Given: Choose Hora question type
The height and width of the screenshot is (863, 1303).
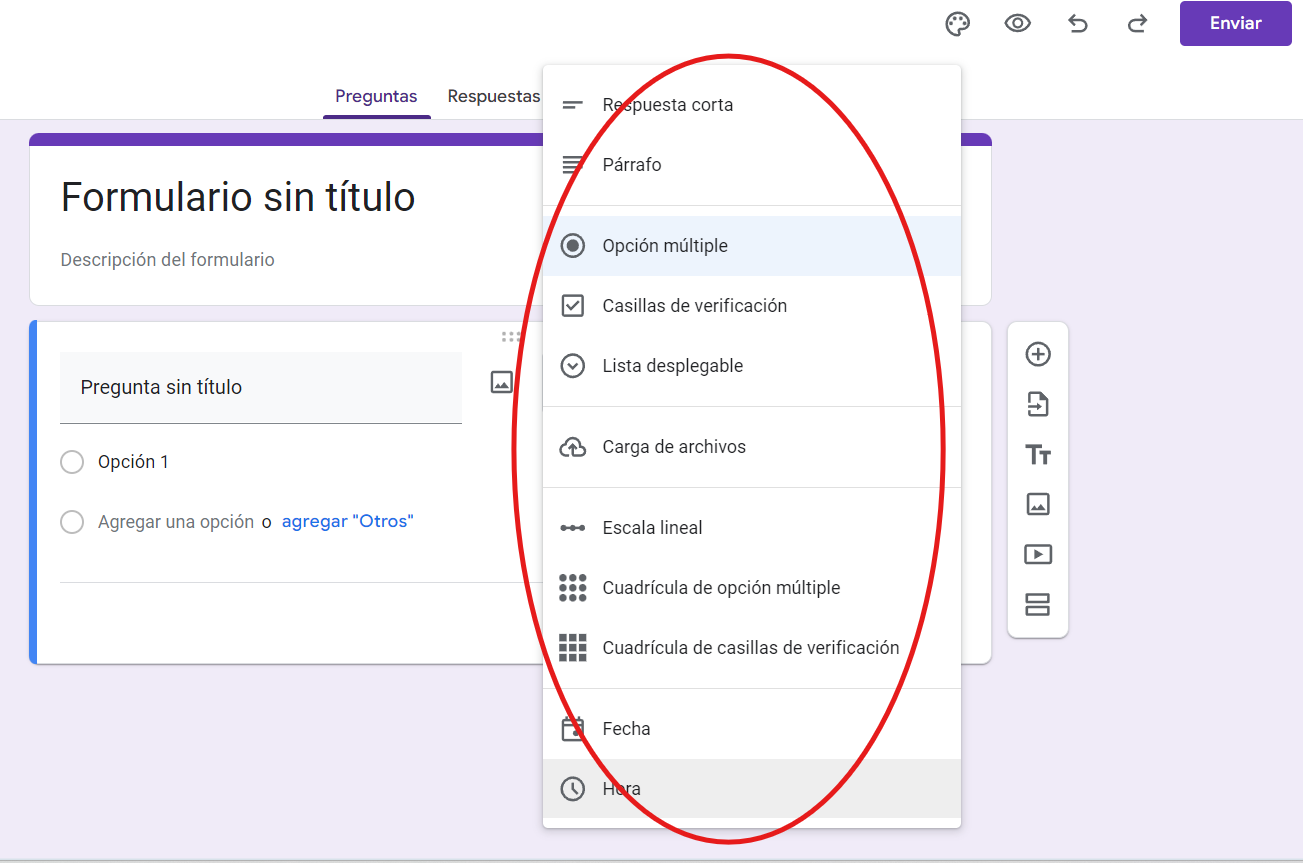Looking at the screenshot, I should tap(752, 789).
